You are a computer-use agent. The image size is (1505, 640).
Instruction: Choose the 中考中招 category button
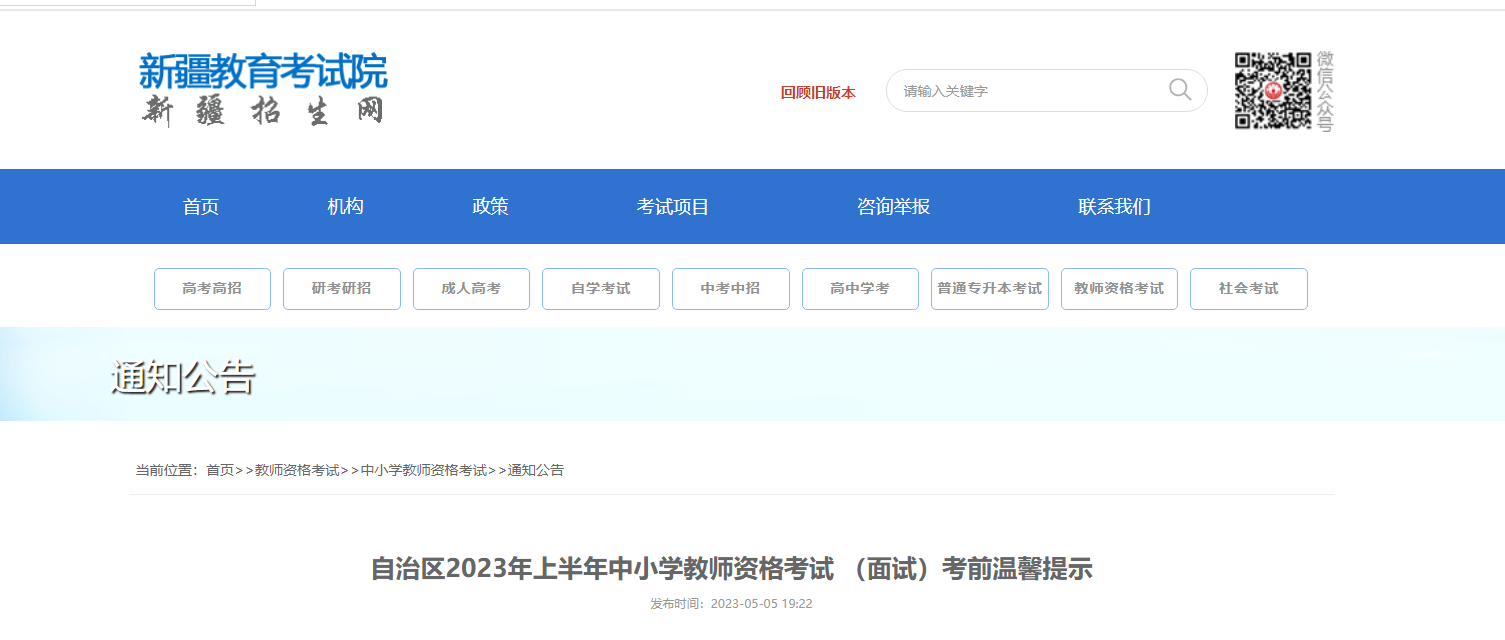pyautogui.click(x=730, y=289)
